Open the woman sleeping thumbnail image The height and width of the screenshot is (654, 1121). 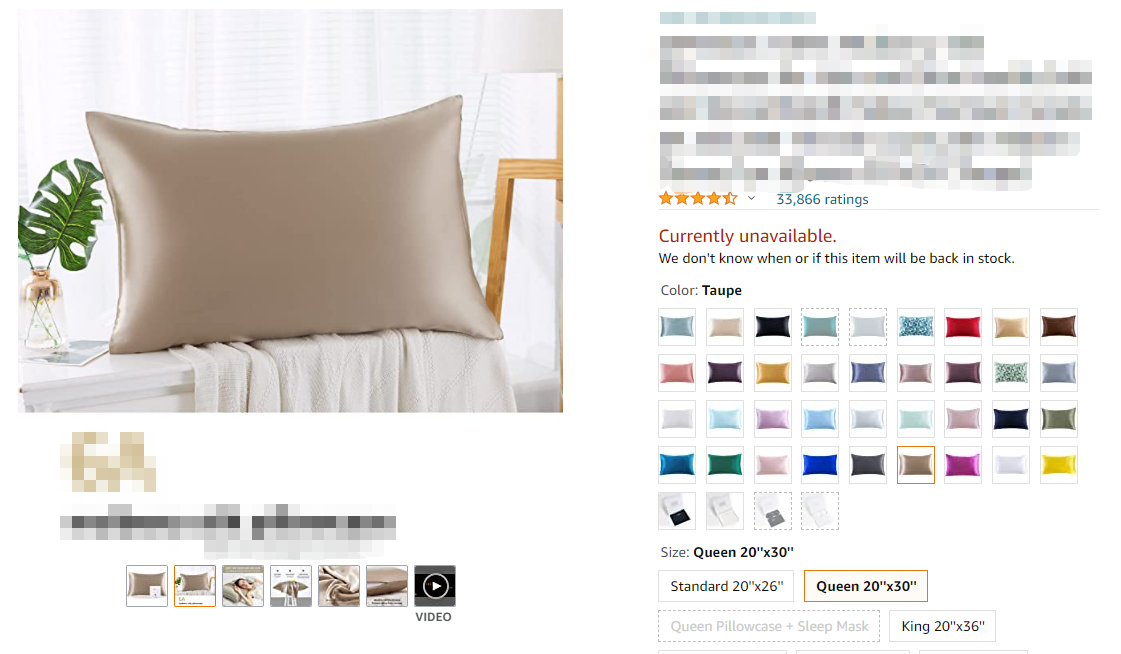click(x=242, y=586)
